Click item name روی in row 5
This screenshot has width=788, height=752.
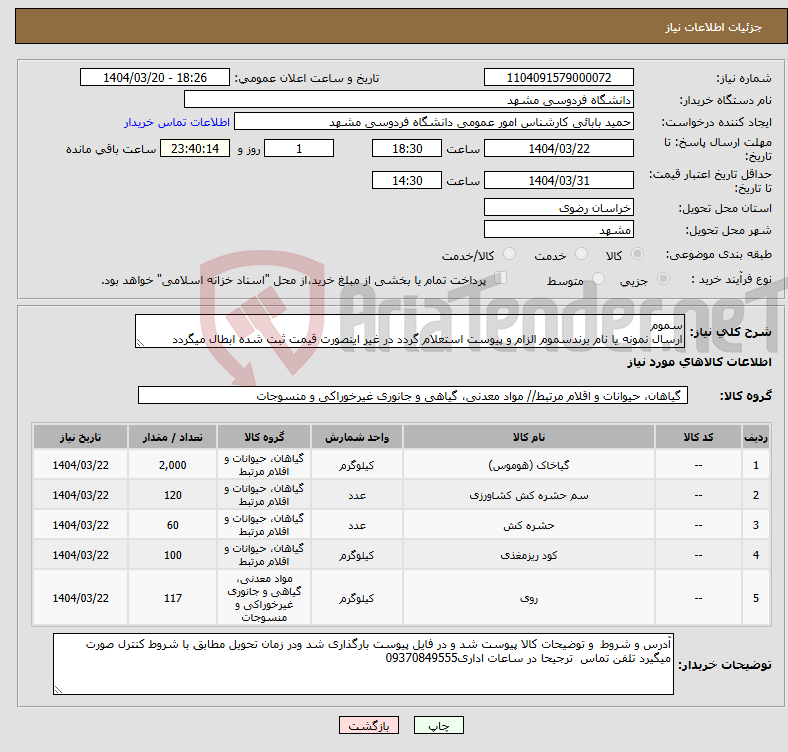(529, 598)
